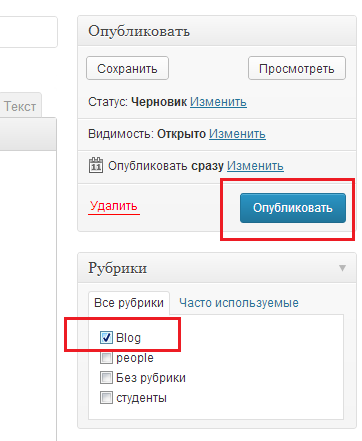Click the blue Опубликовать button

point(293,208)
